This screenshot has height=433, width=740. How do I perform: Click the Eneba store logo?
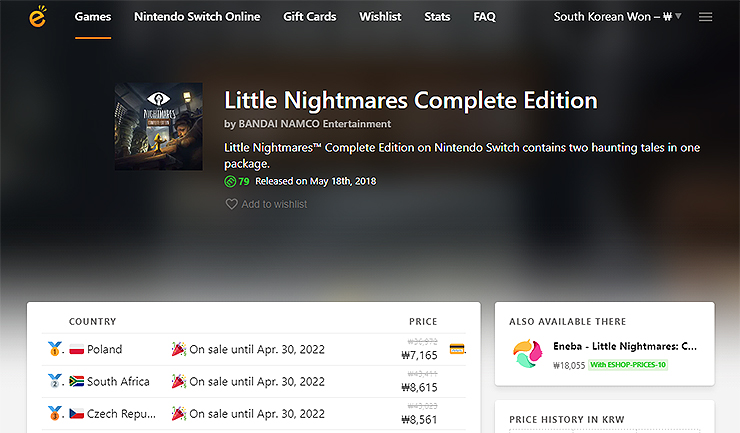(528, 354)
